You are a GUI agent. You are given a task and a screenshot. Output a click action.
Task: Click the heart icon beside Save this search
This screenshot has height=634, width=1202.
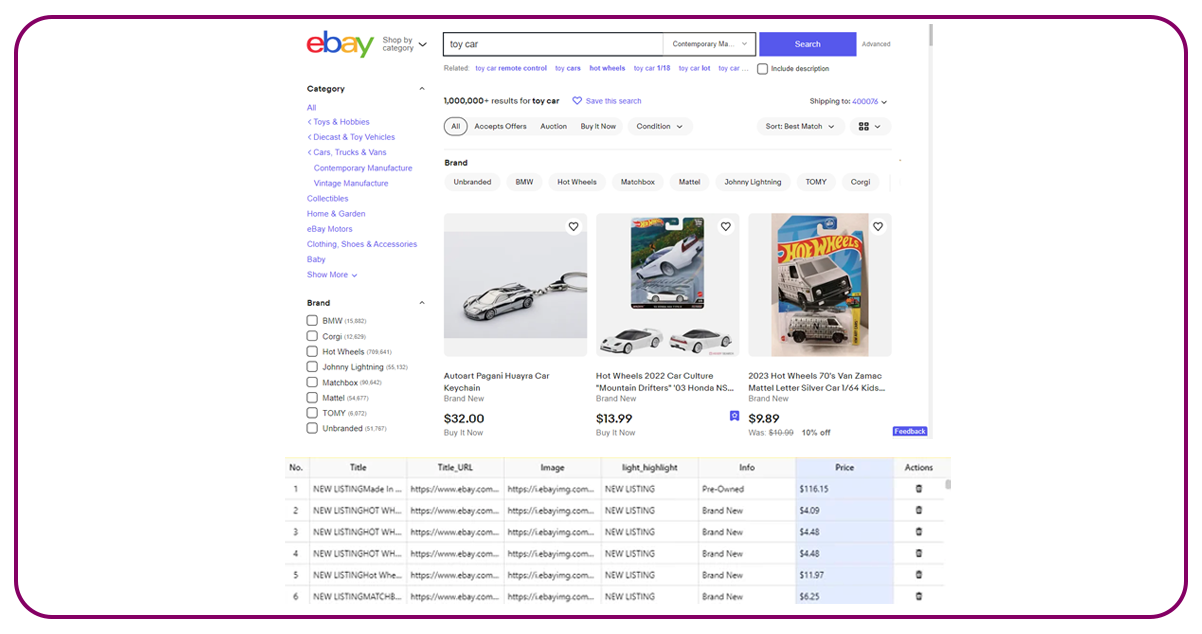[577, 101]
